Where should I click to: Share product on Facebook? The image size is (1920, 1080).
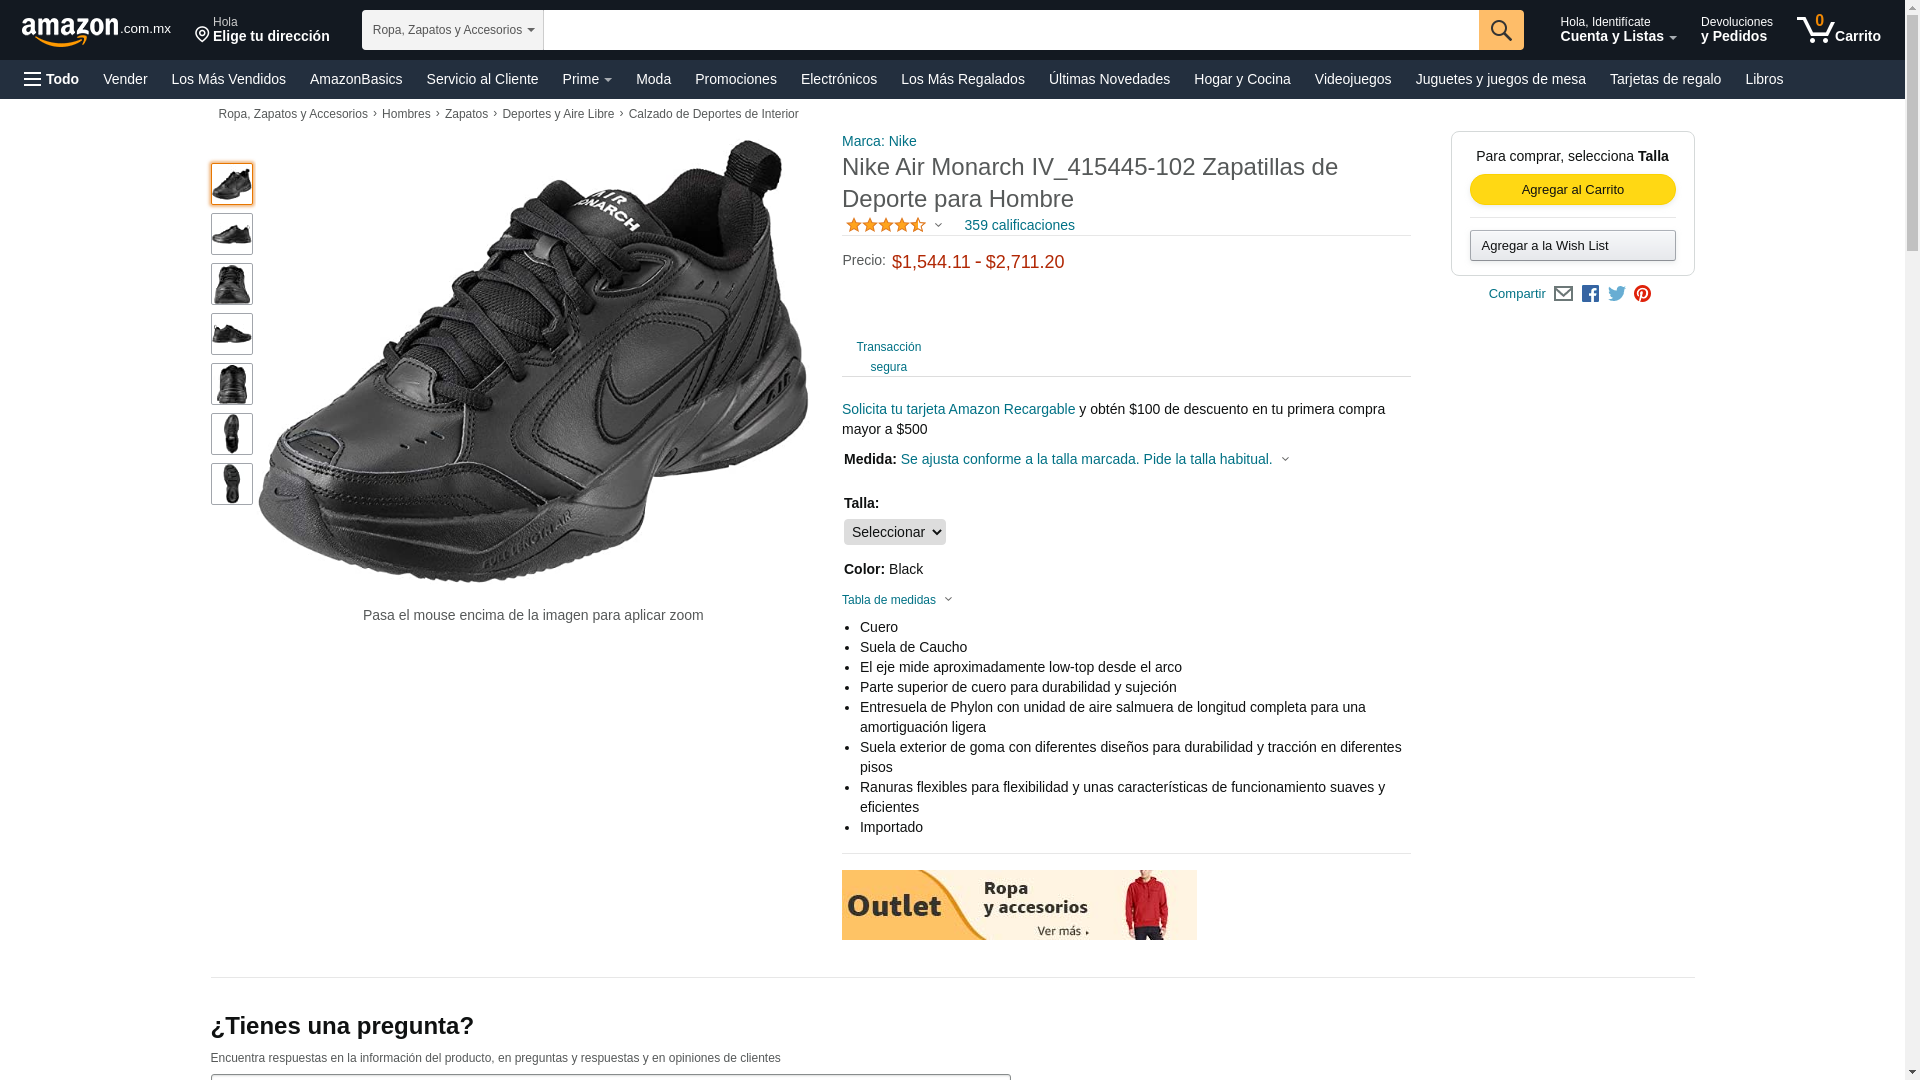pos(1590,294)
